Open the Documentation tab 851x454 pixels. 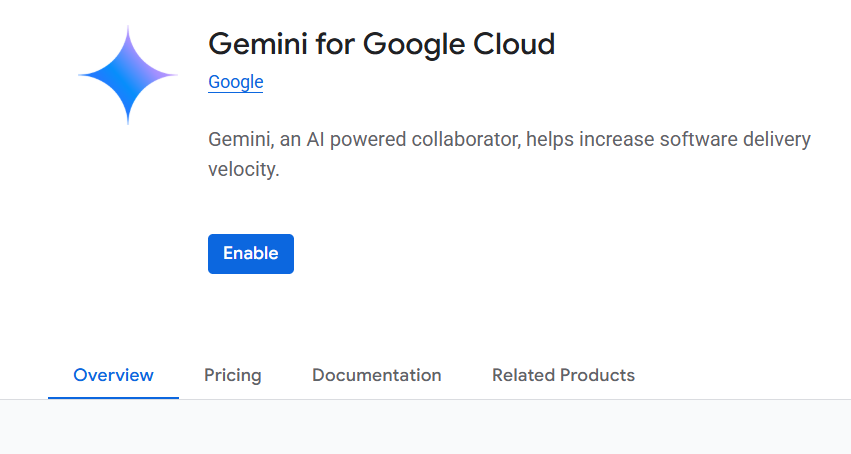point(376,376)
